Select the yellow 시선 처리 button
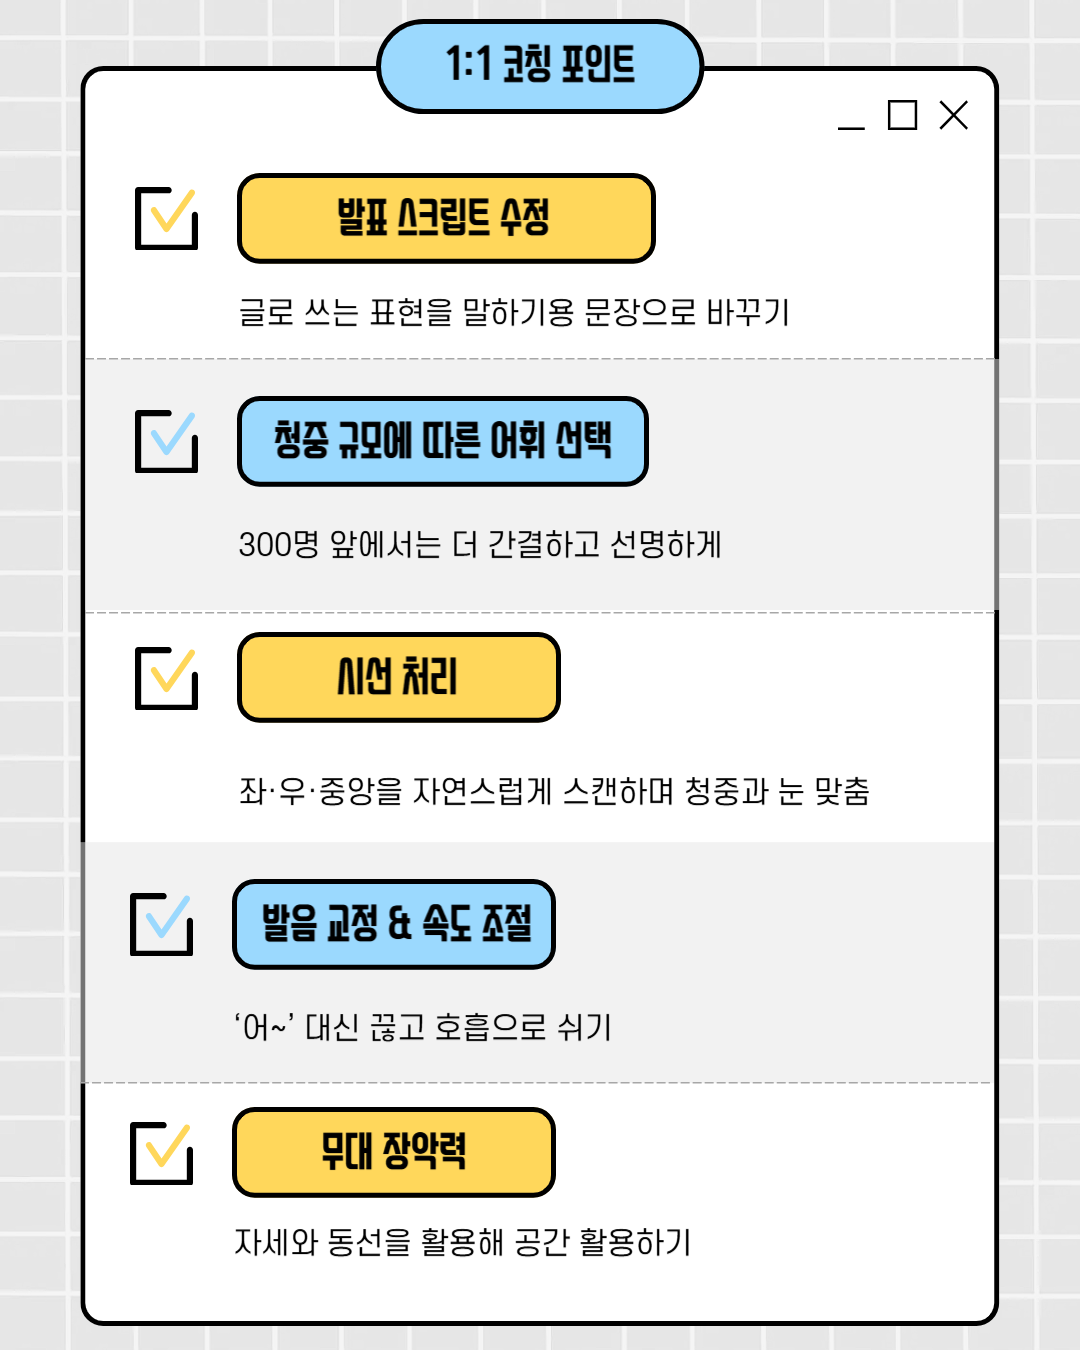The width and height of the screenshot is (1080, 1350). (398, 677)
